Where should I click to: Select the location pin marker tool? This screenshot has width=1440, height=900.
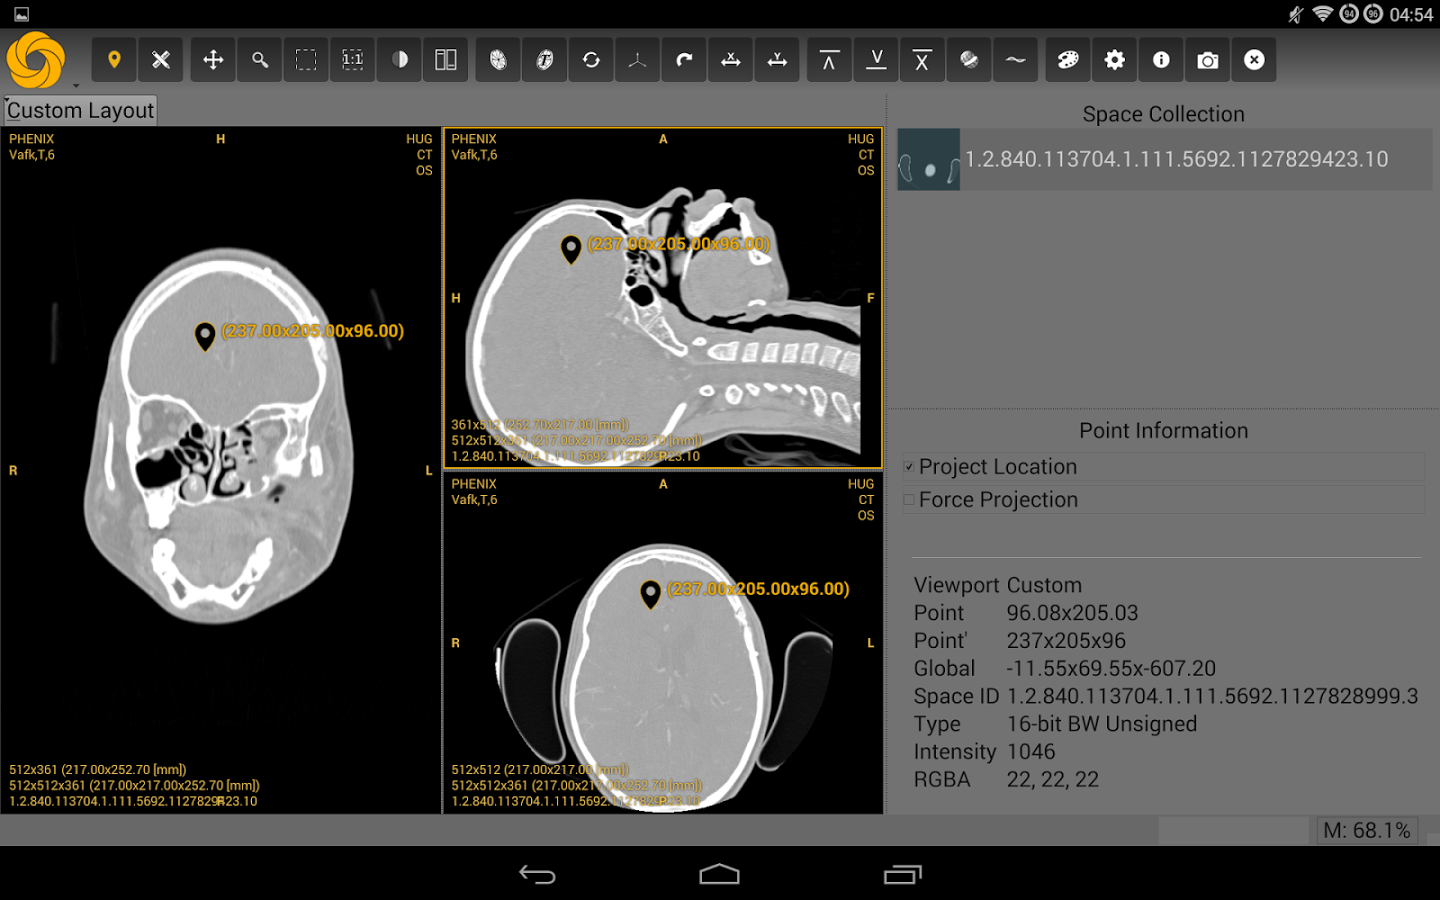(x=114, y=60)
